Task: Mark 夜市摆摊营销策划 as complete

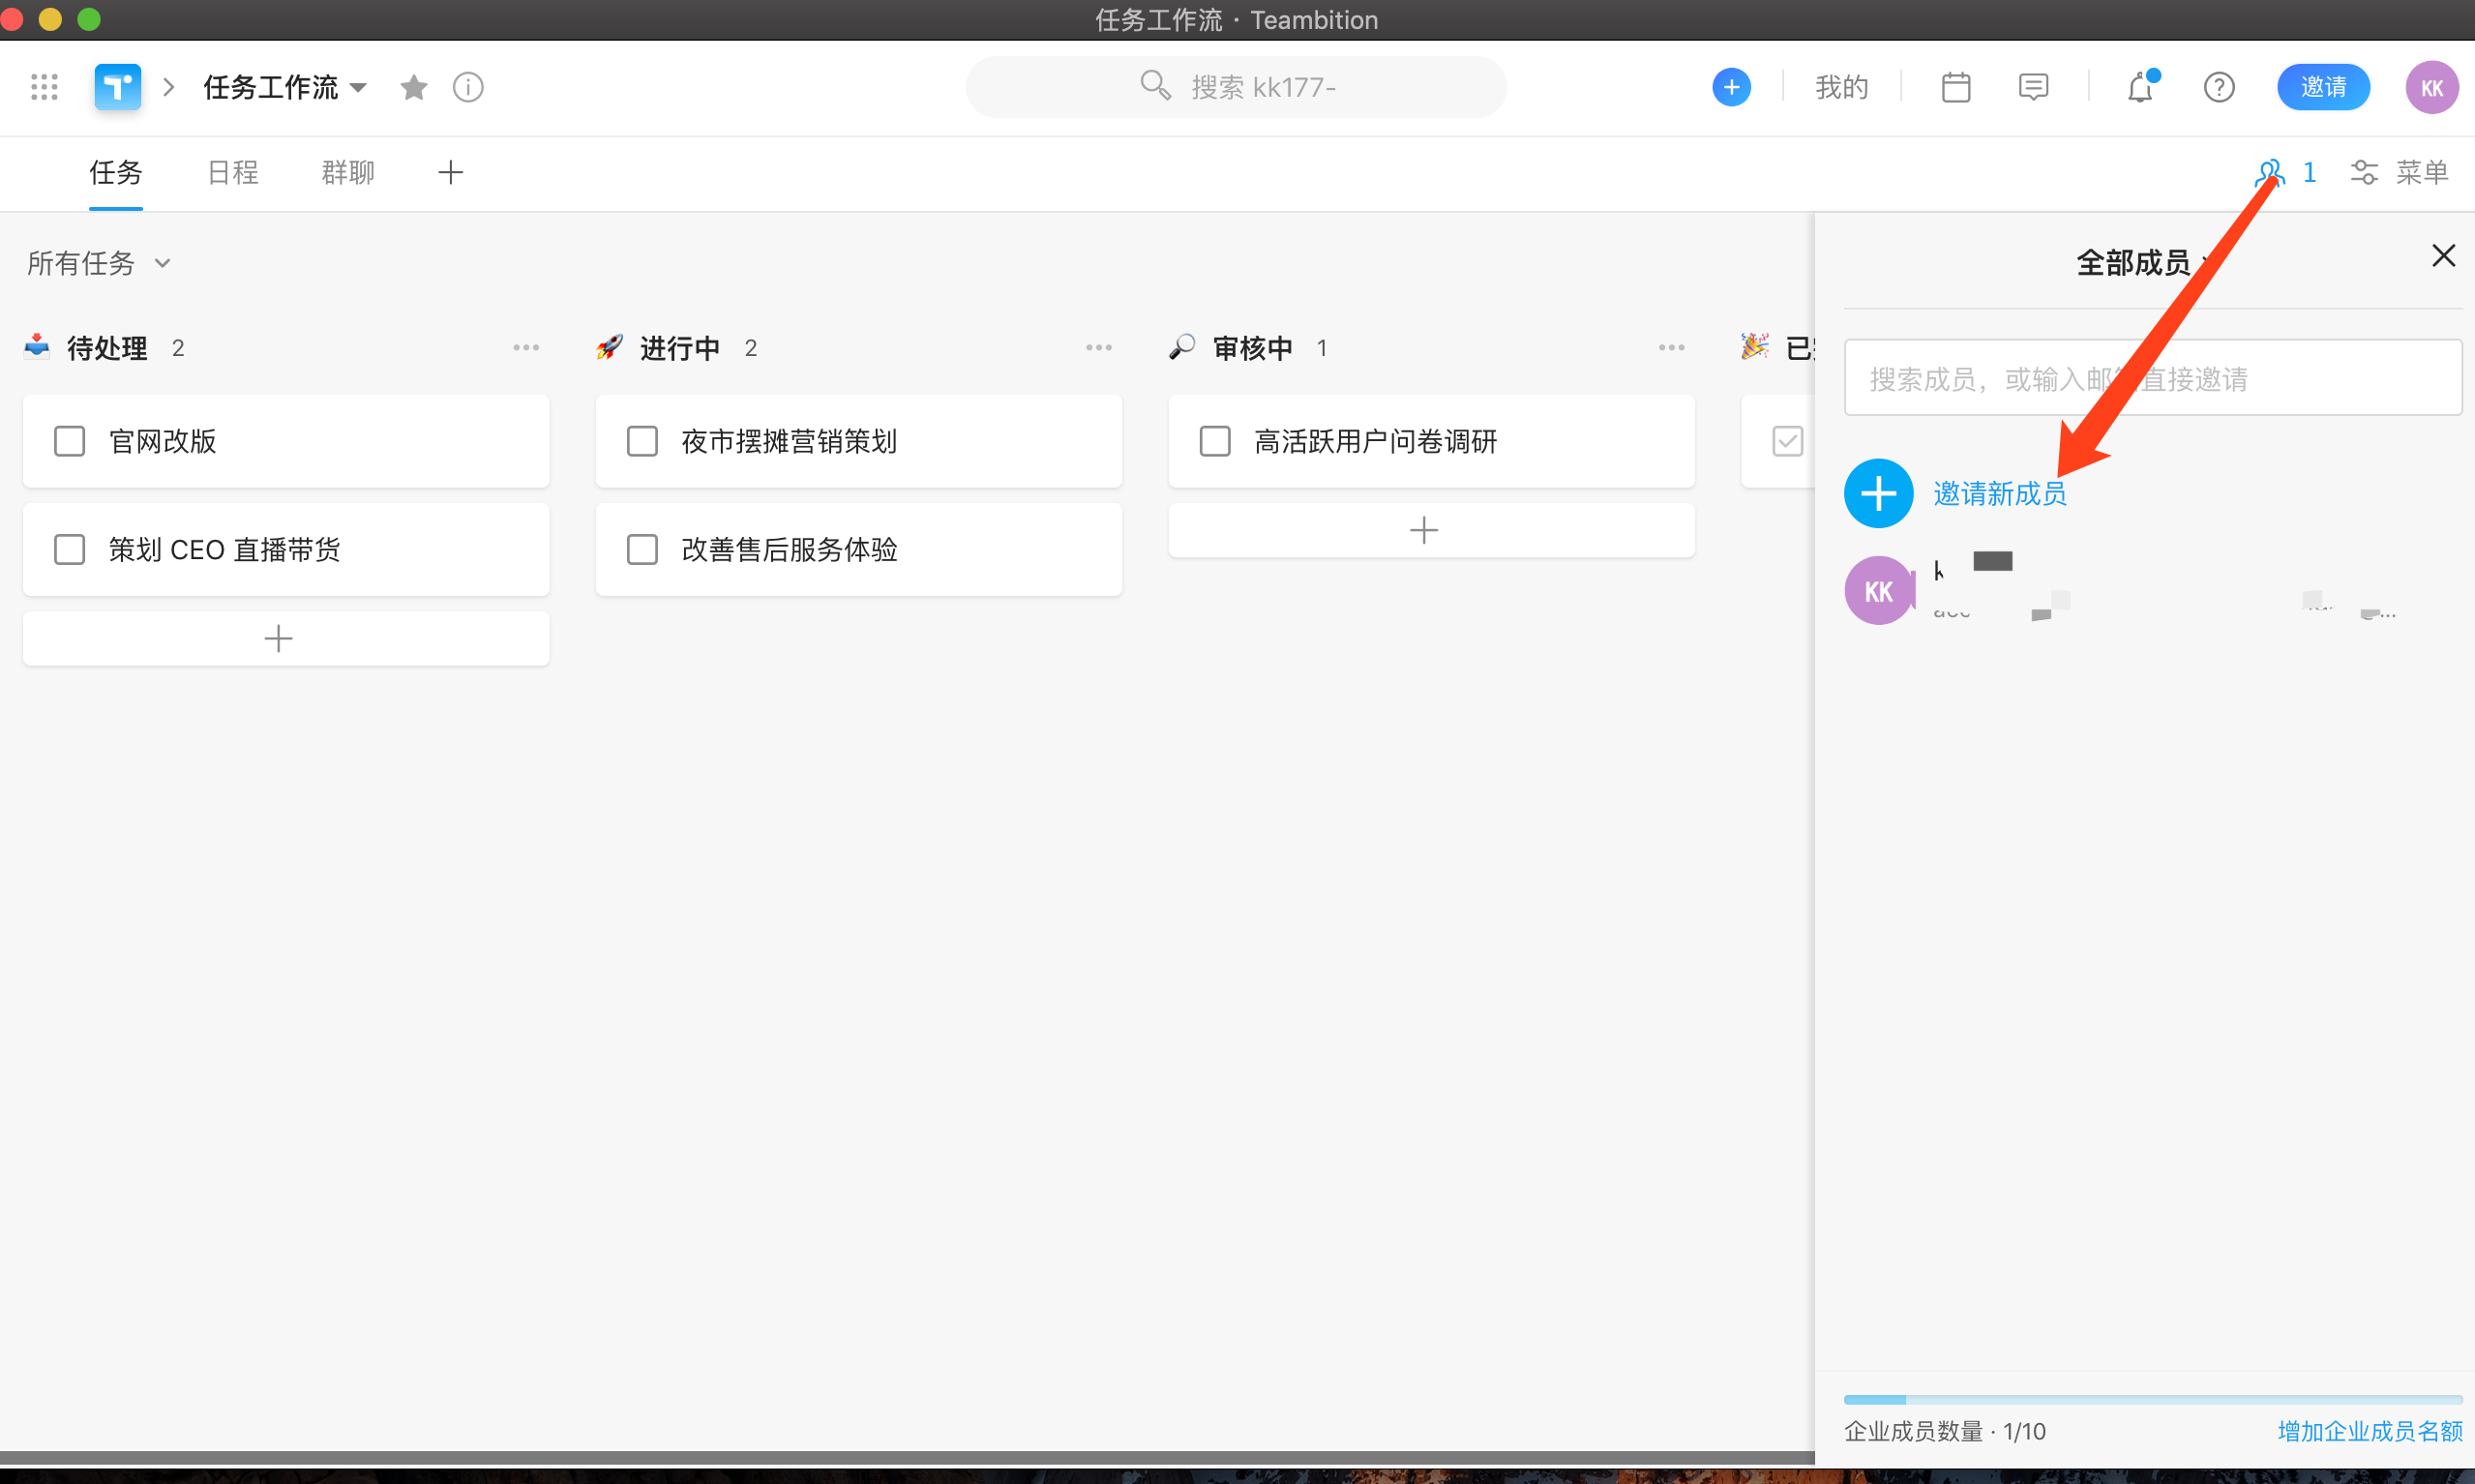Action: coord(642,441)
